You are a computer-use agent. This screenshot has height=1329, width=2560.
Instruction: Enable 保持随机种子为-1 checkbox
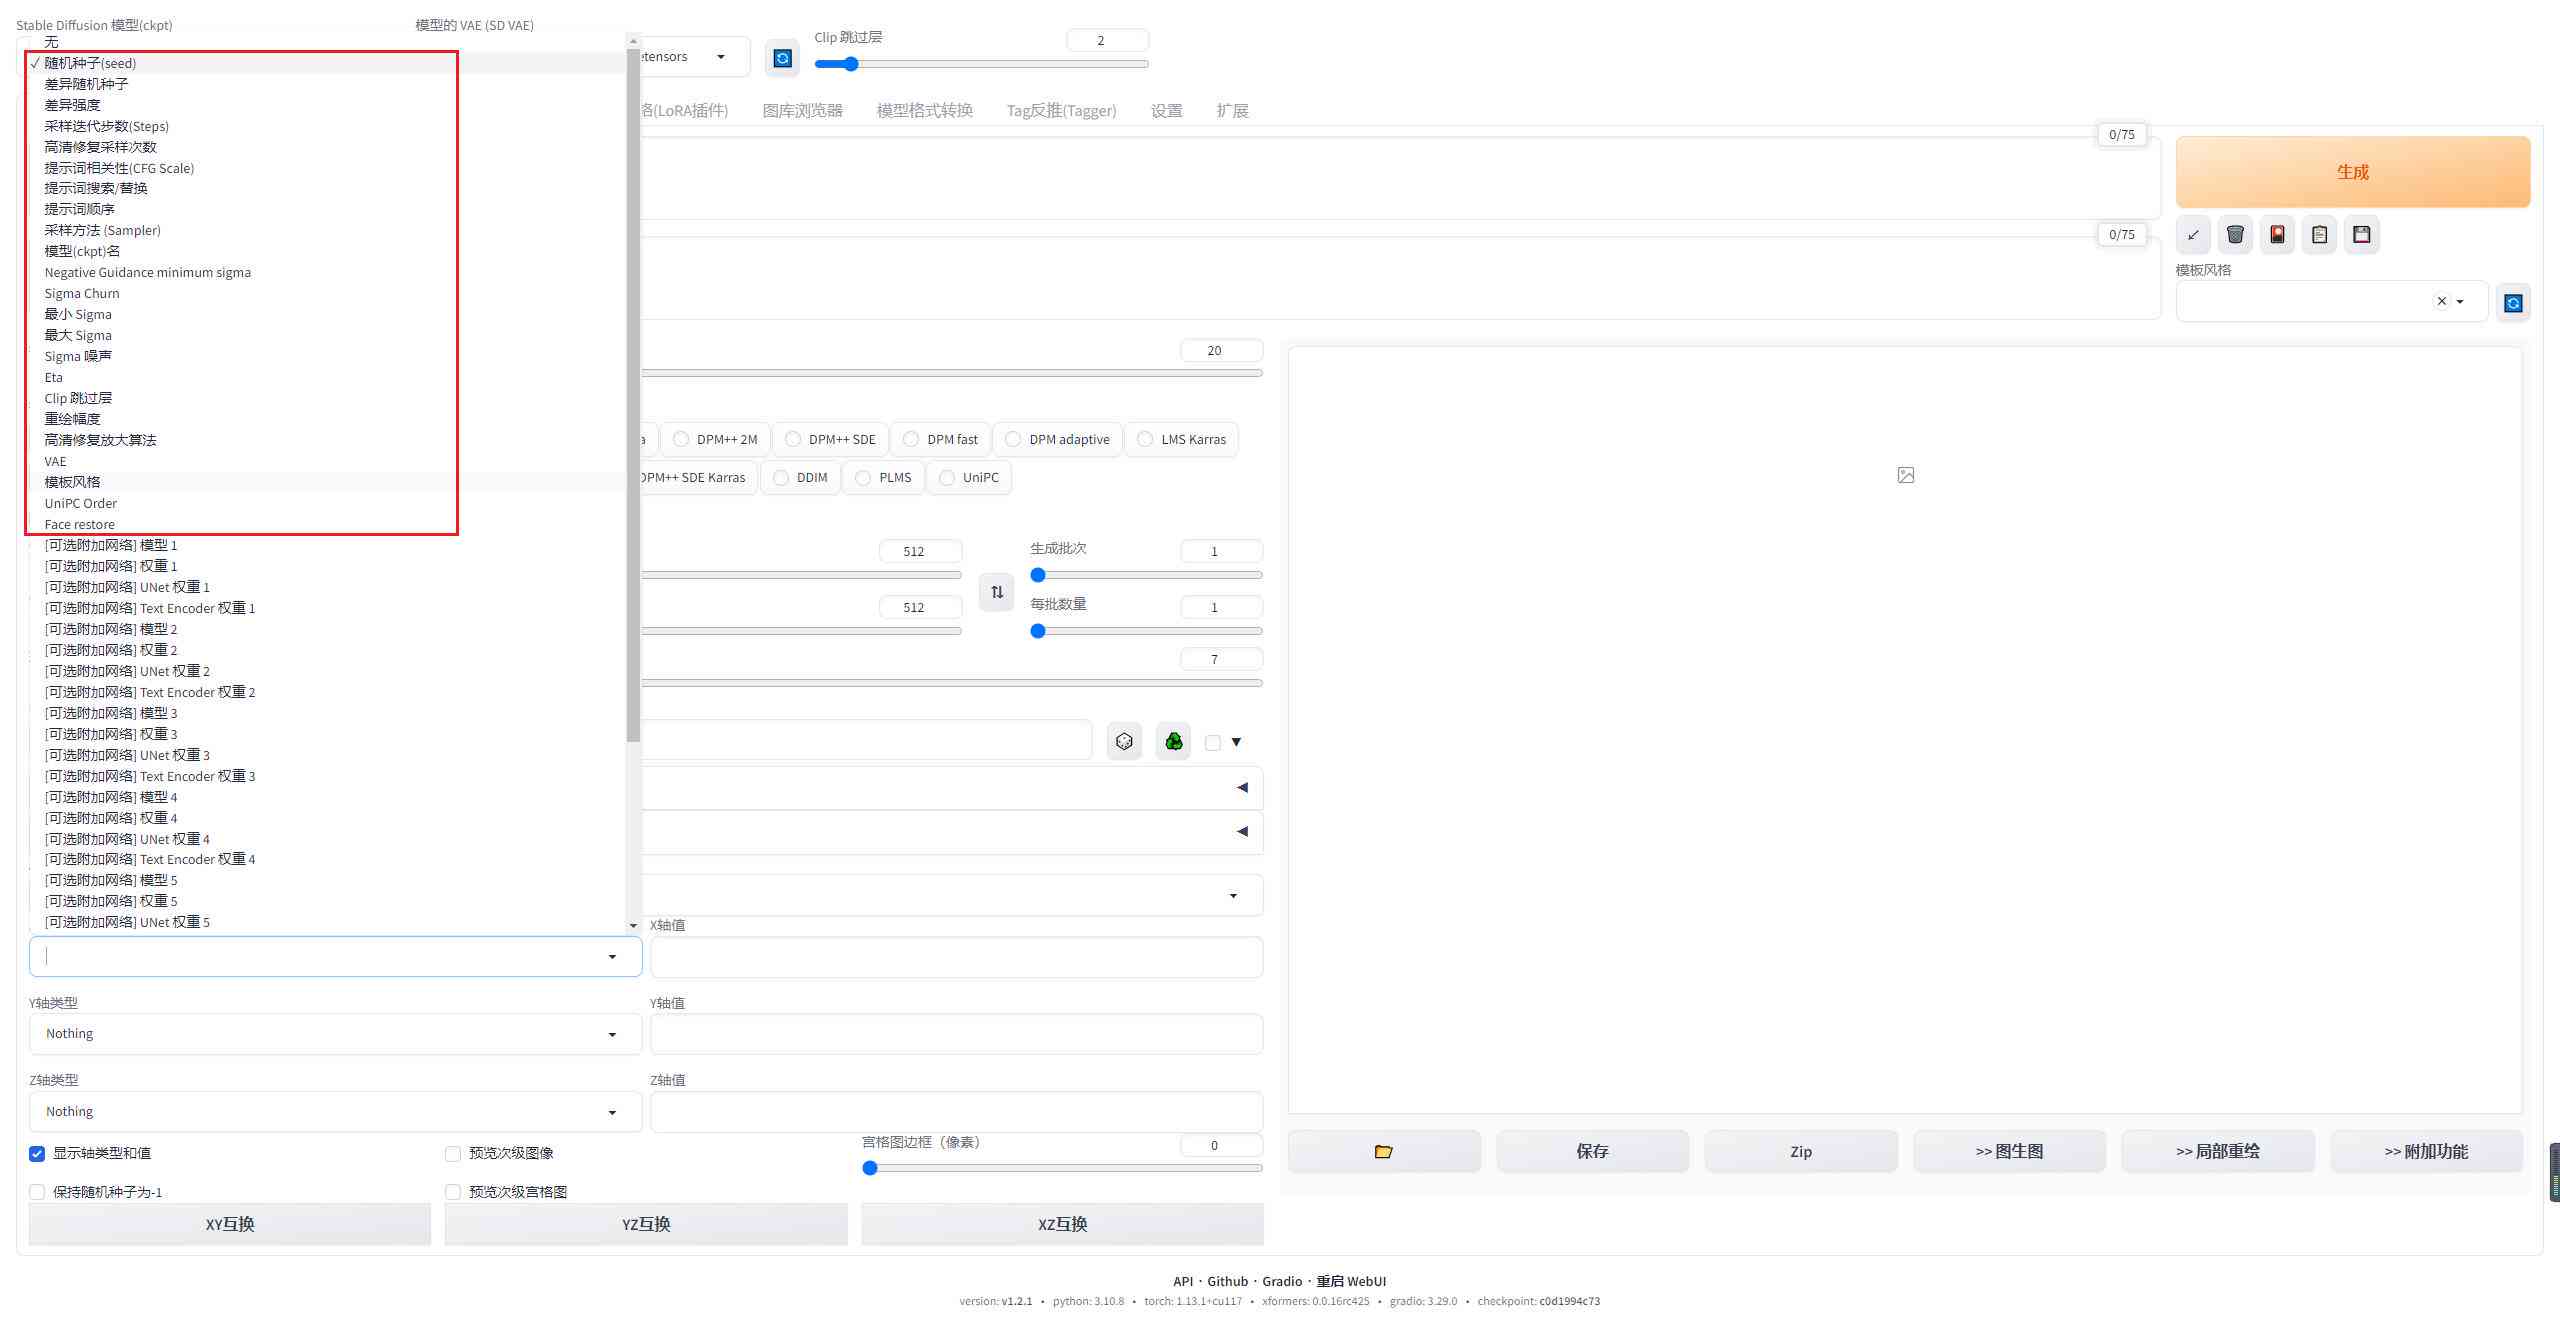point(37,1190)
